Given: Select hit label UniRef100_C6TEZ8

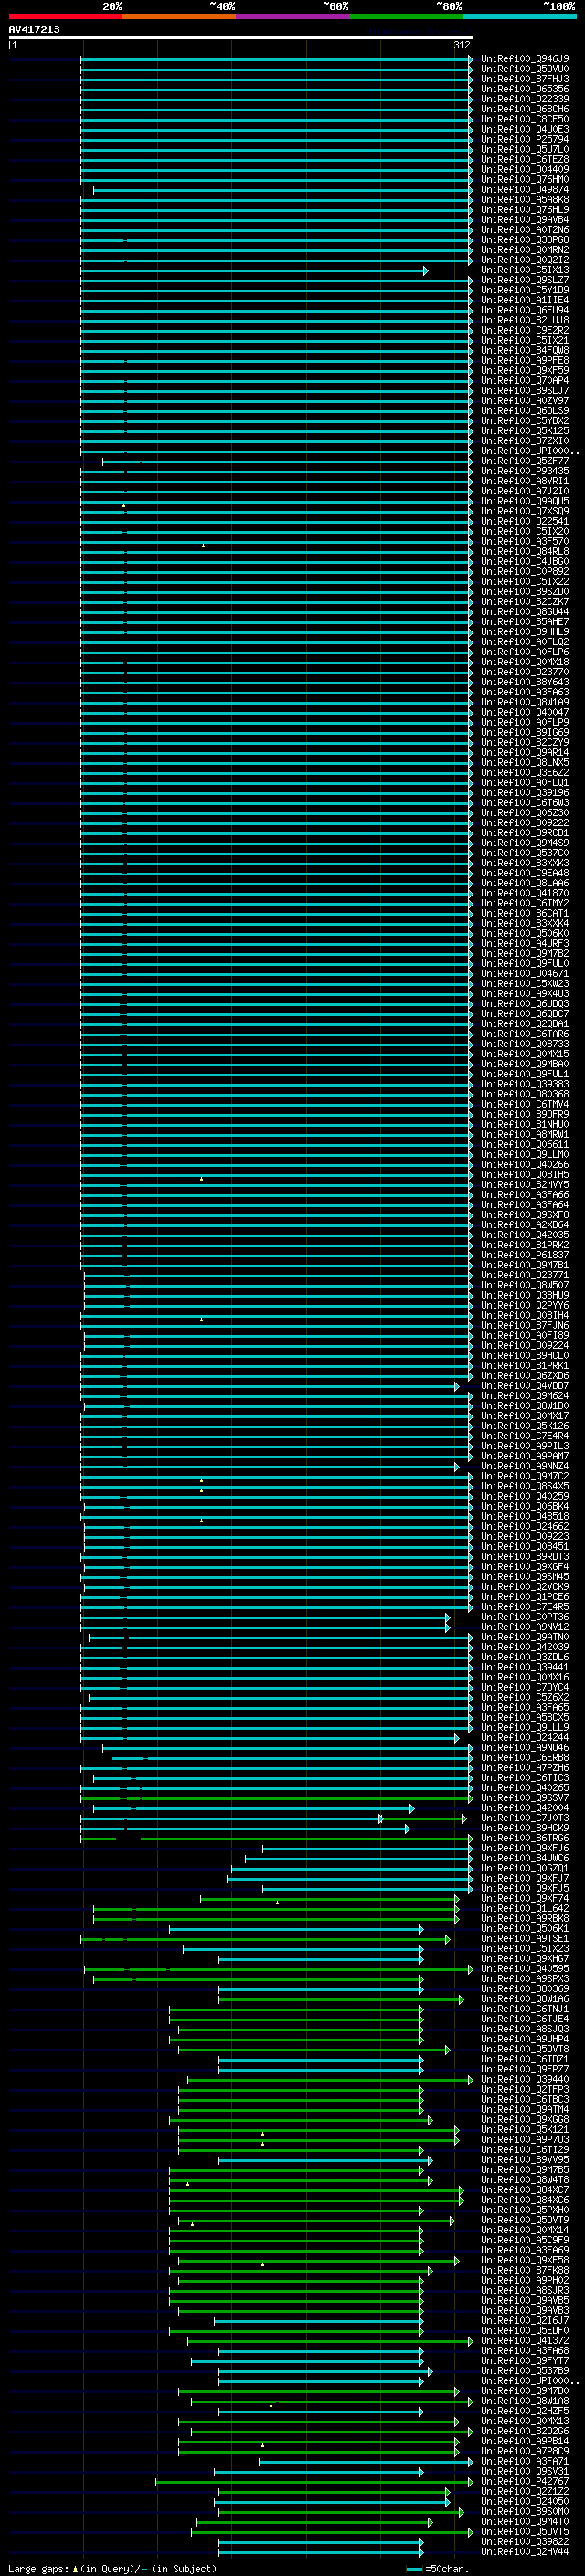Looking at the screenshot, I should (x=524, y=159).
